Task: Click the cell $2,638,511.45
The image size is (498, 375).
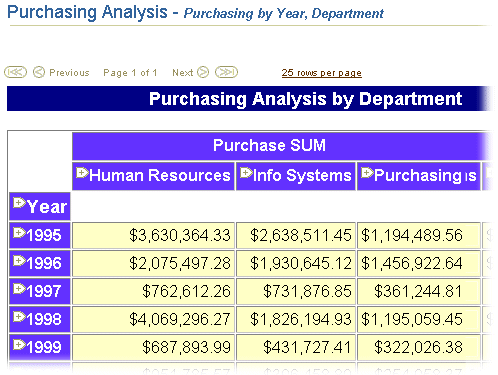Action: (296, 235)
